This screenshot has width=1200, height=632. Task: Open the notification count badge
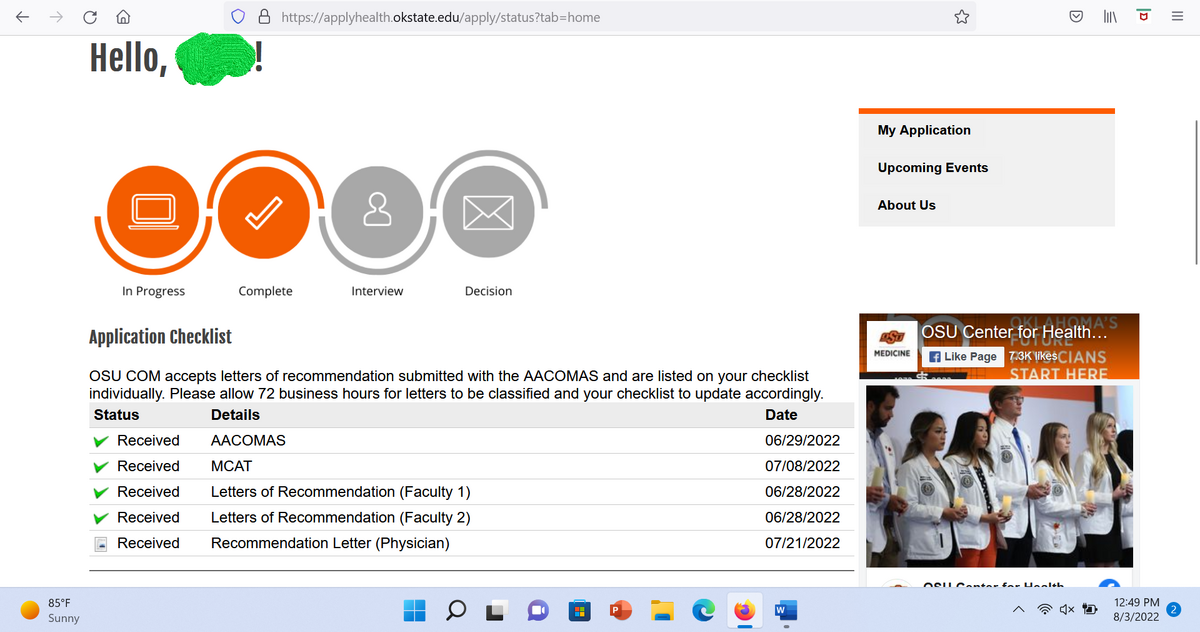(x=1175, y=609)
